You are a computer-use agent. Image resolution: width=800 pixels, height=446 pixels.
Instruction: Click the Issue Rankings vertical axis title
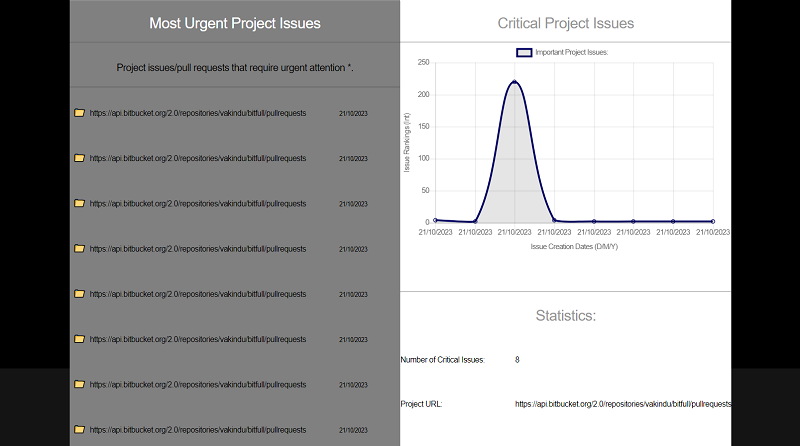point(407,142)
